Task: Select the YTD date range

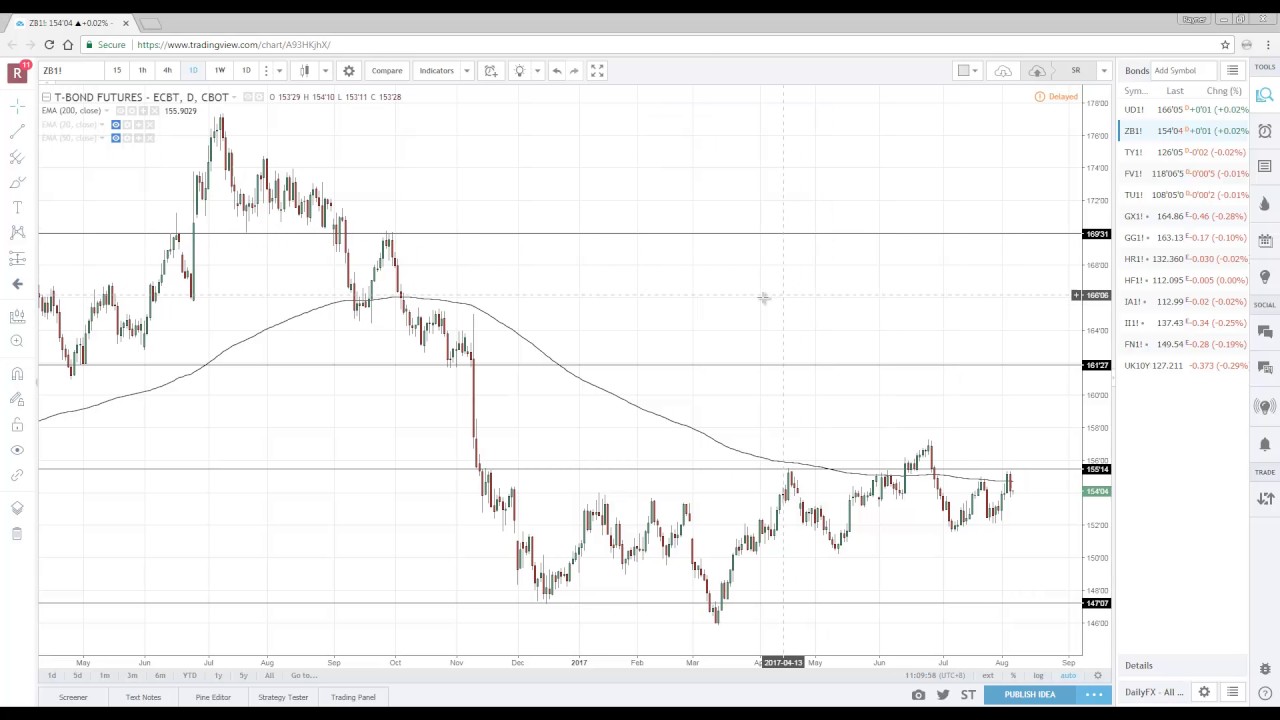Action: pos(189,676)
